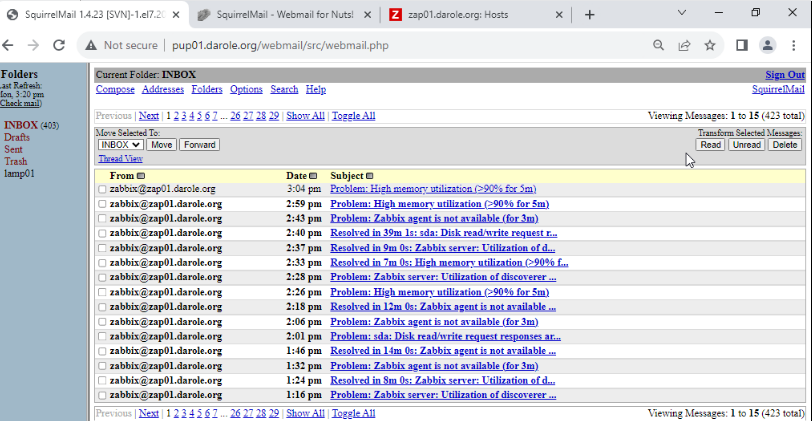Open the lamp01 folder
The width and height of the screenshot is (812, 421).
[19, 173]
